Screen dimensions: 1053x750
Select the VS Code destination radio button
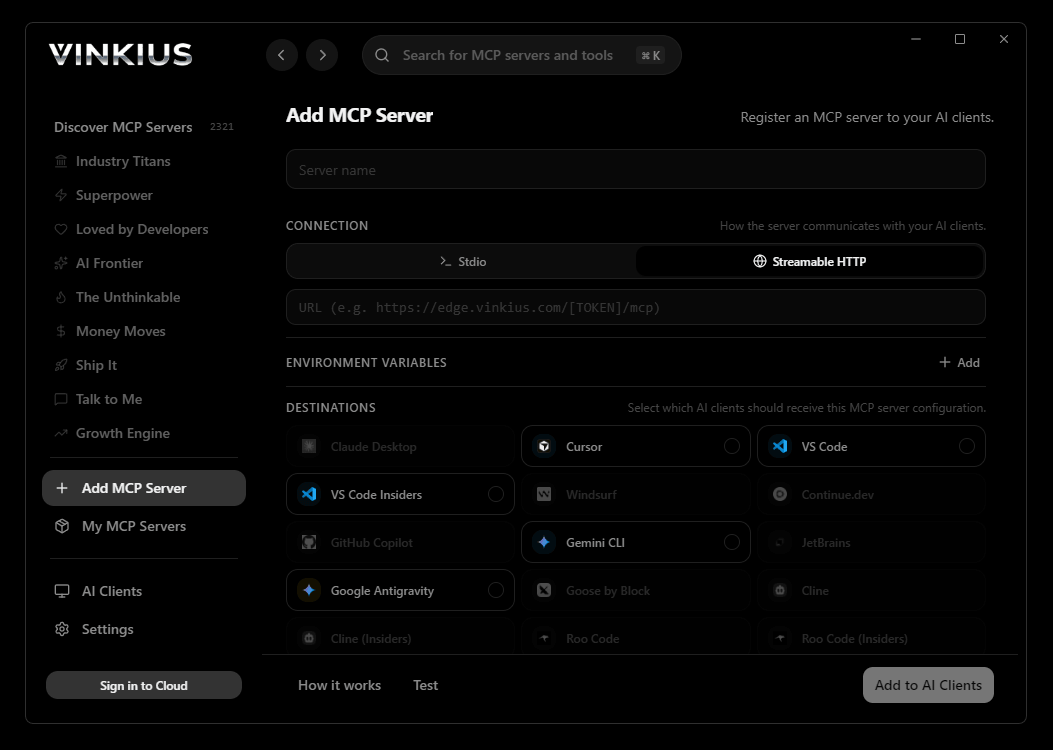coord(966,446)
